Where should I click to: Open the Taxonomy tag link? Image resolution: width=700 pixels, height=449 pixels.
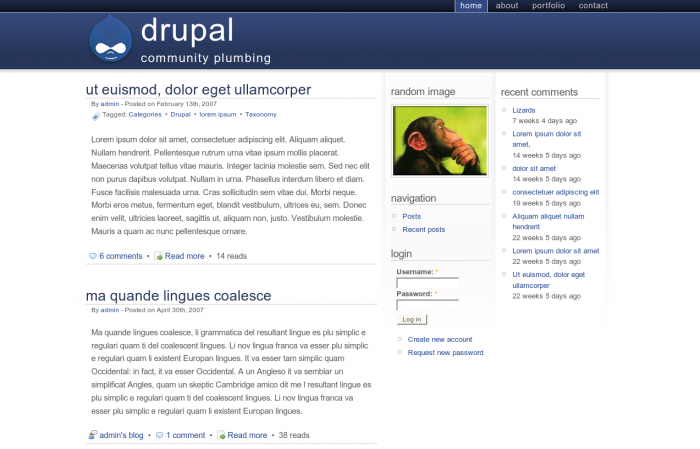261,115
